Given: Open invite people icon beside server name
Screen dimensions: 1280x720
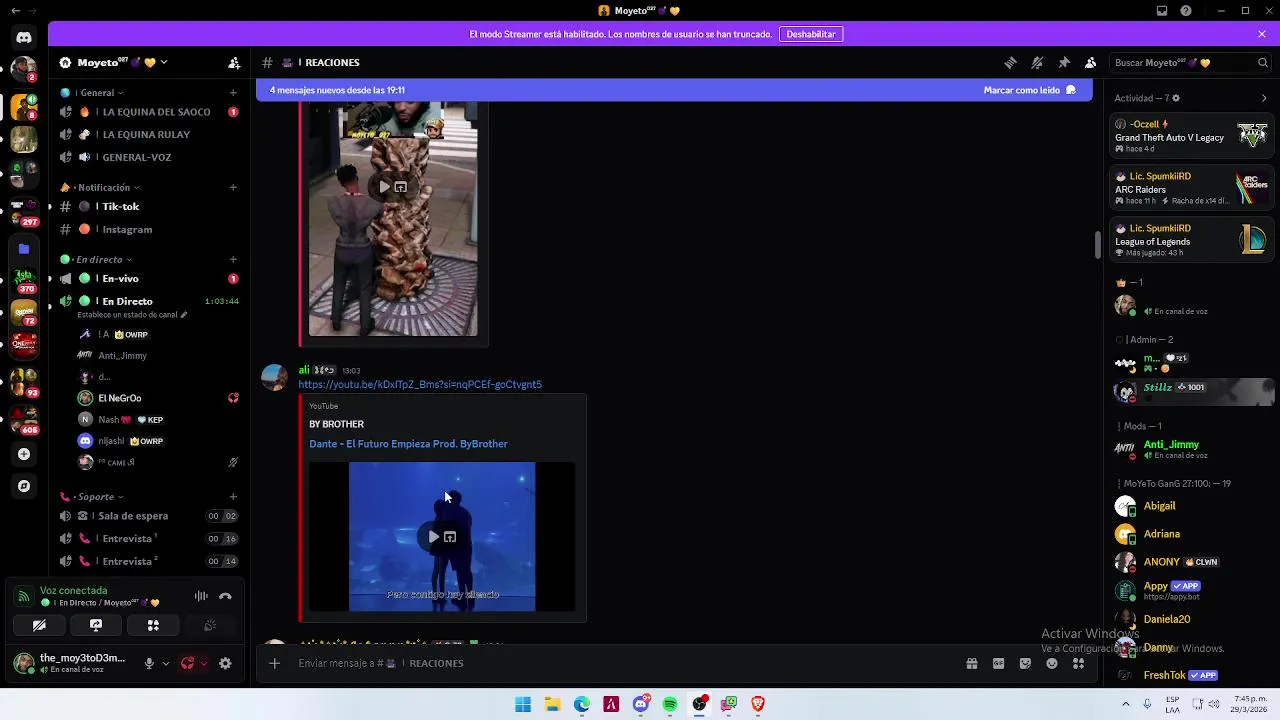Looking at the screenshot, I should pyautogui.click(x=234, y=62).
